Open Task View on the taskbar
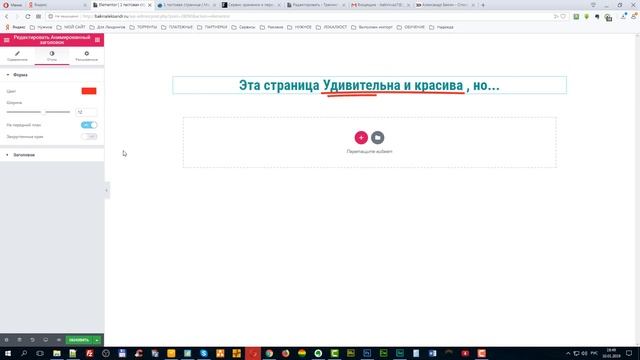This screenshot has height=360, width=640. (x=40, y=353)
